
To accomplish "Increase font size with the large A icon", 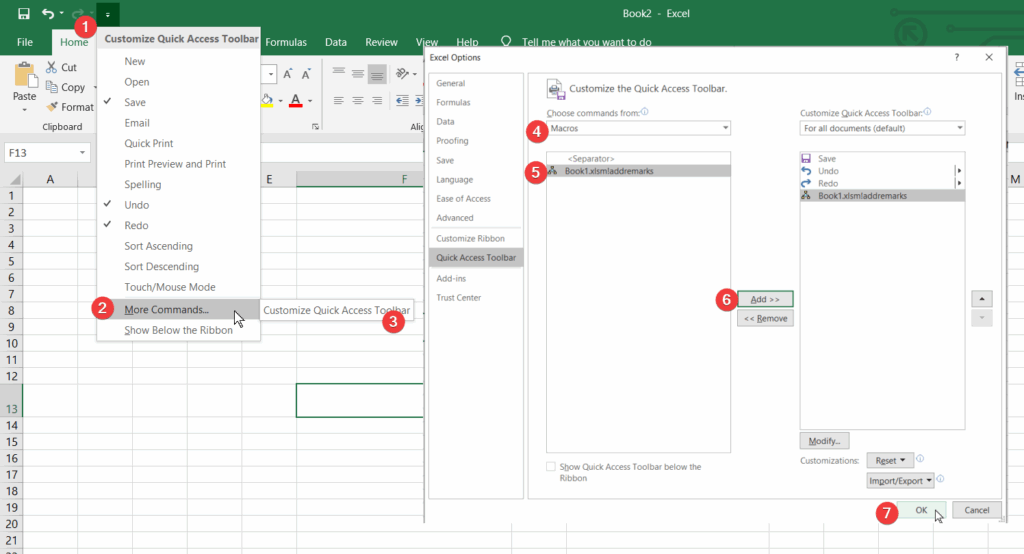I will pyautogui.click(x=287, y=74).
